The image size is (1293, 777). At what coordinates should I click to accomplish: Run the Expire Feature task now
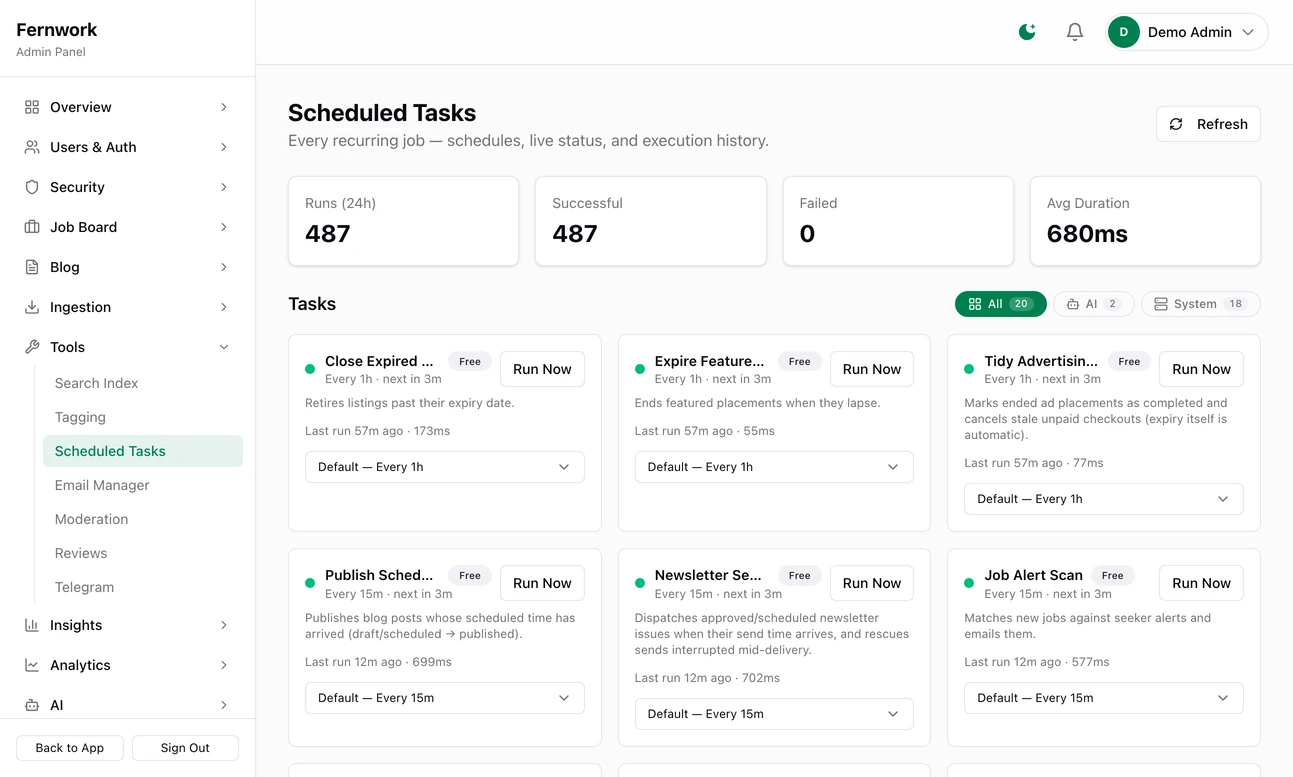(872, 369)
